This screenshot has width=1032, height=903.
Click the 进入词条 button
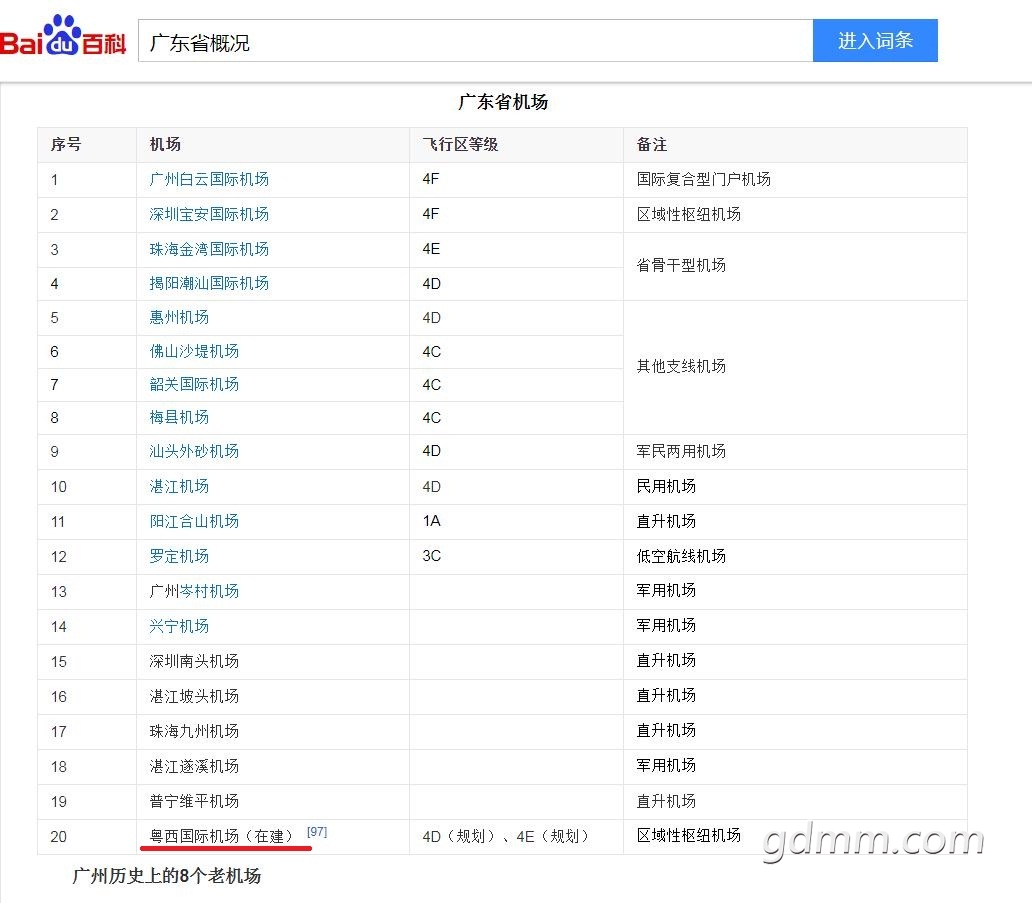pyautogui.click(x=875, y=41)
